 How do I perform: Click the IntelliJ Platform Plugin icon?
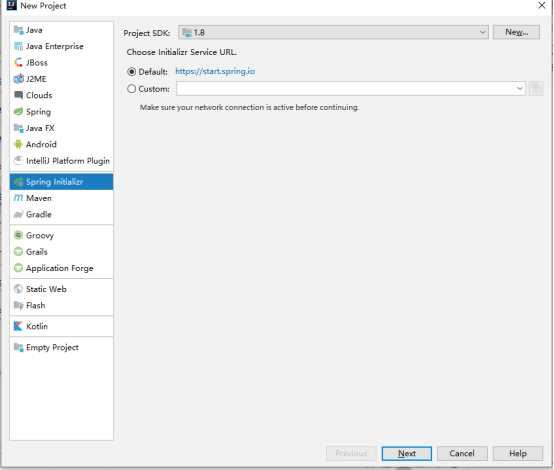pos(18,160)
